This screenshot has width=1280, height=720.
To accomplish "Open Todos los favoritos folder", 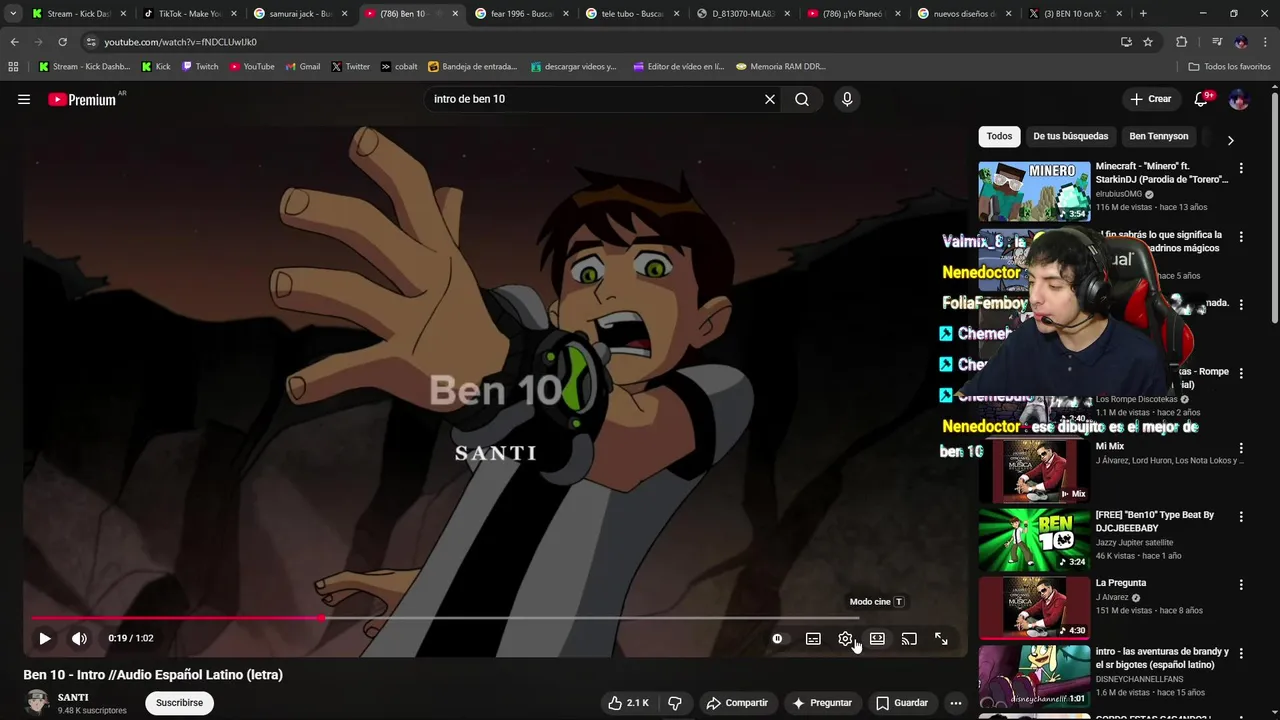I will [1229, 67].
